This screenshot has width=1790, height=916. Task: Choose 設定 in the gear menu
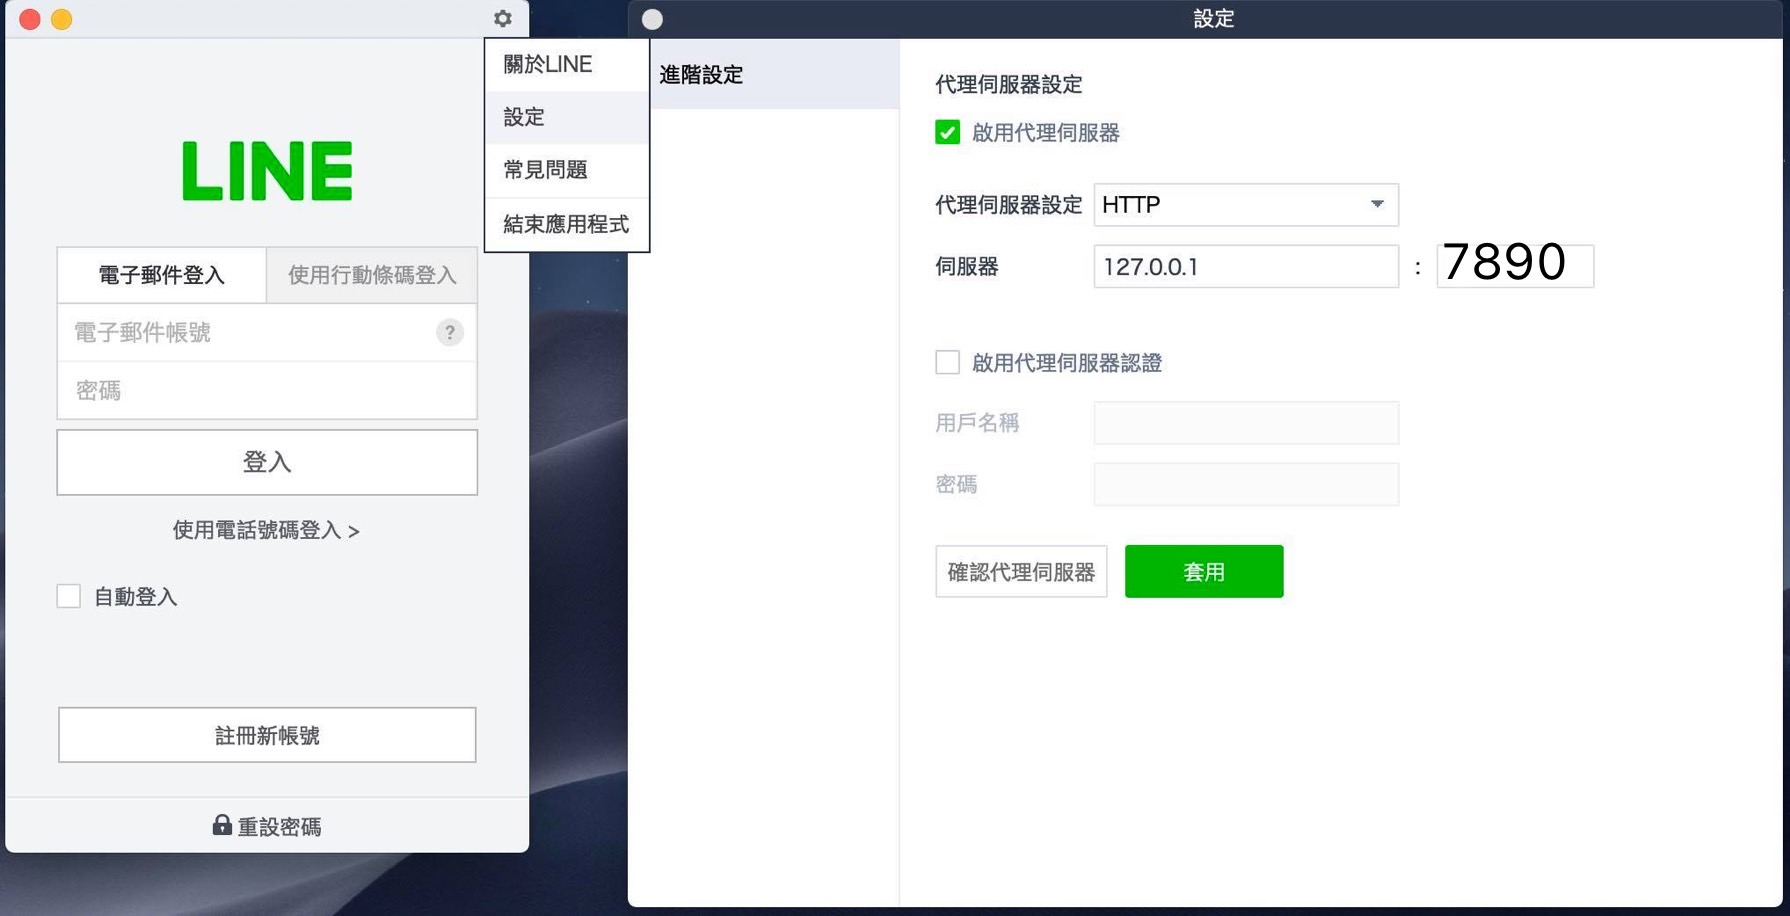coord(567,117)
